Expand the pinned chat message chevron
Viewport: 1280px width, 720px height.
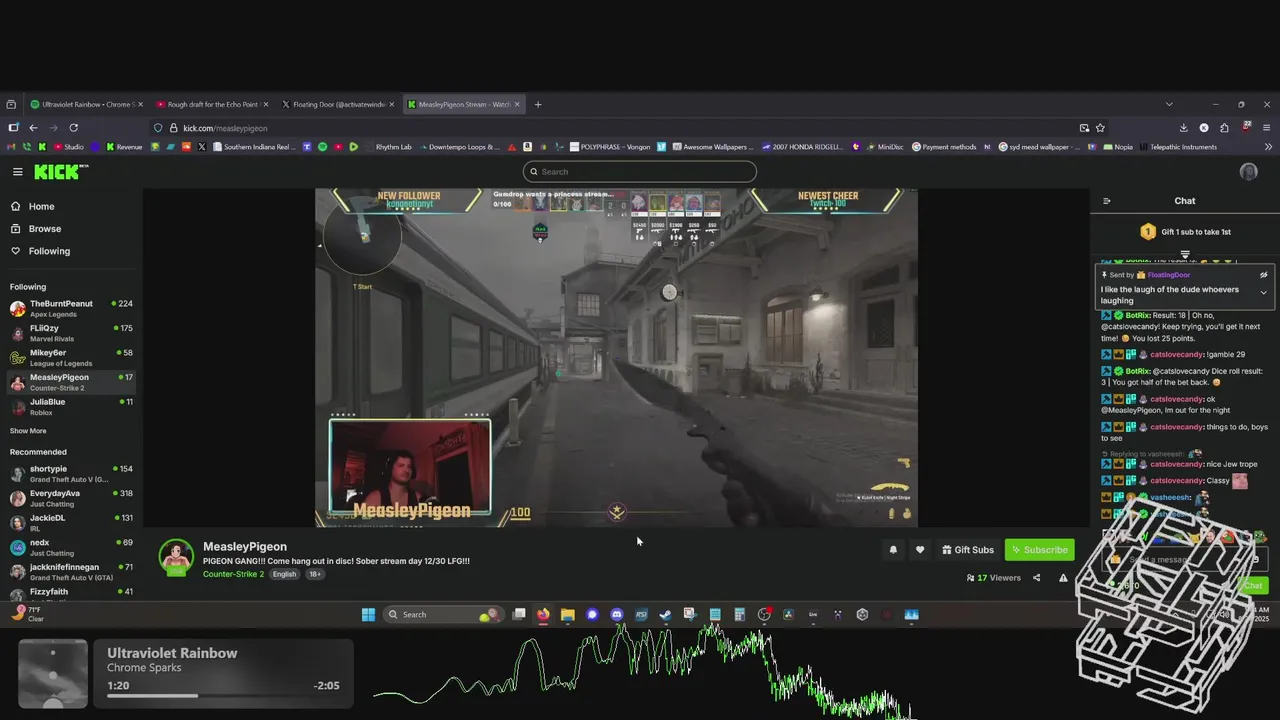point(1263,293)
